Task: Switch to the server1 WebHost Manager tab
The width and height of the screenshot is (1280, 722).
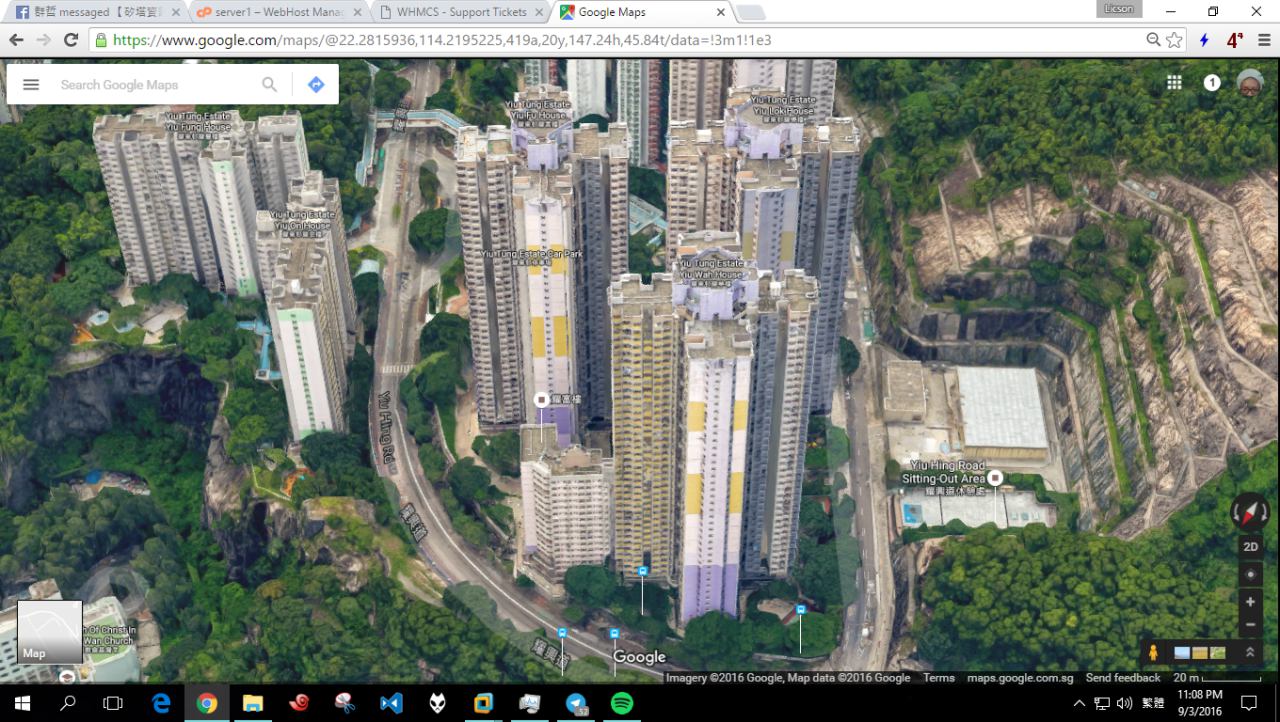Action: pyautogui.click(x=278, y=12)
